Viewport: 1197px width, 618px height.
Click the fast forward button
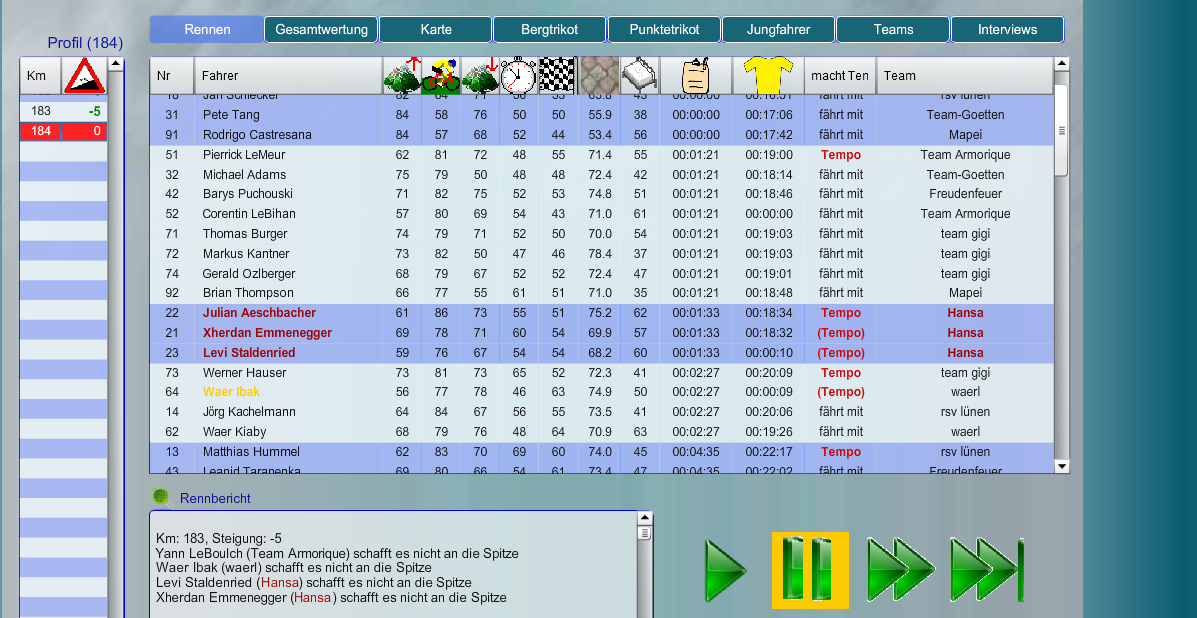898,570
